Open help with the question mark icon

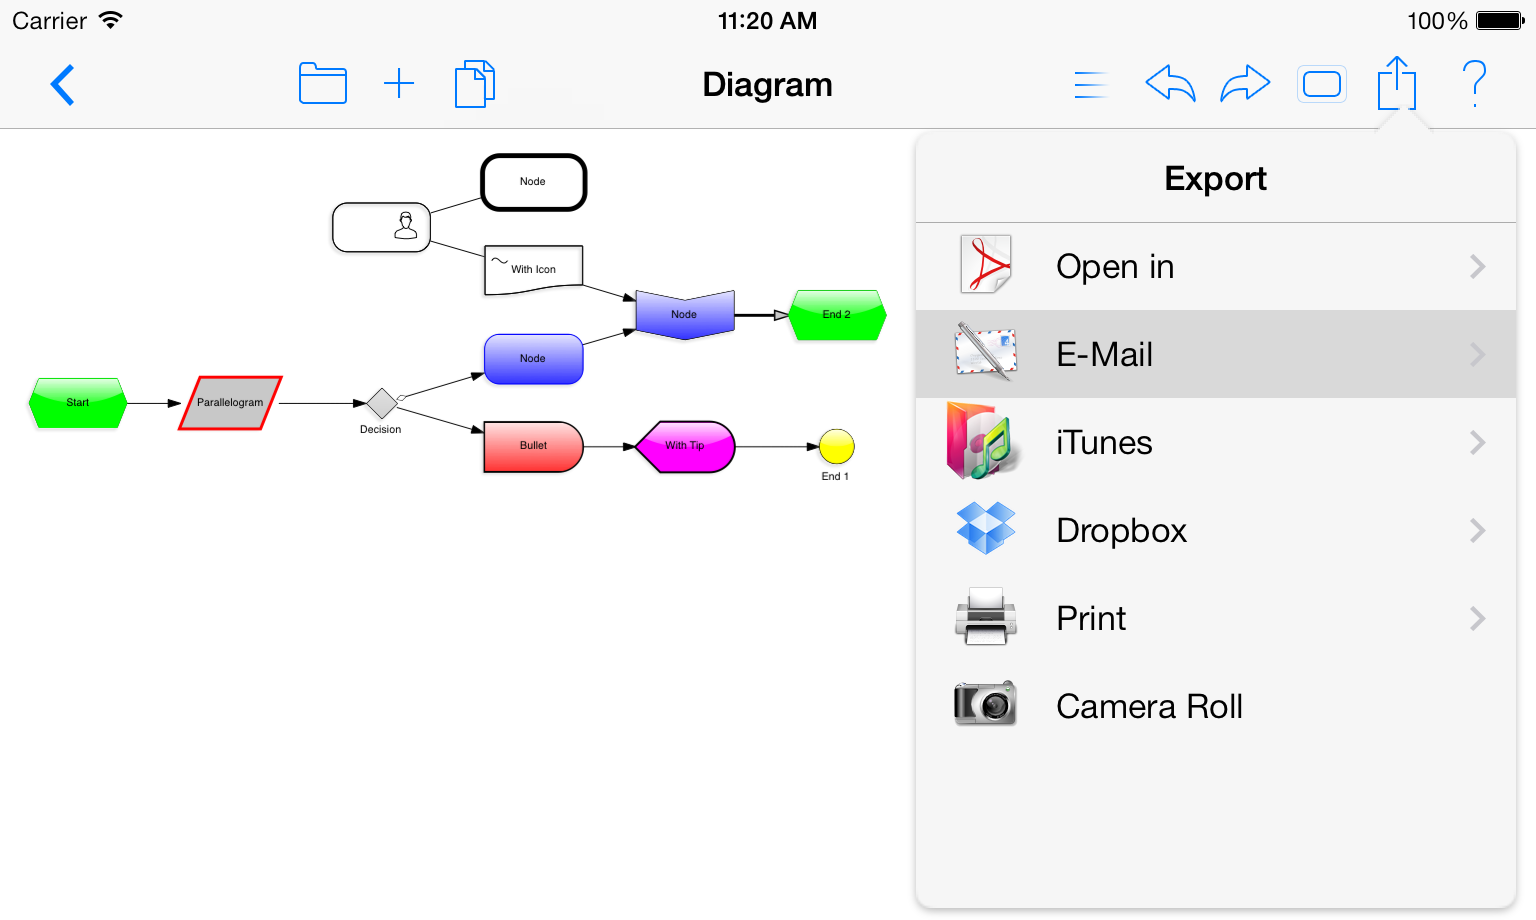[1474, 84]
